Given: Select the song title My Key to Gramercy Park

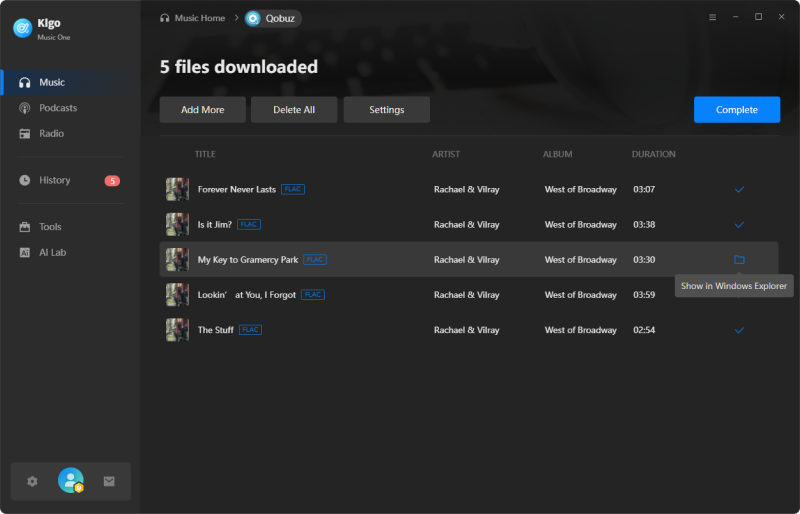Looking at the screenshot, I should 248,260.
